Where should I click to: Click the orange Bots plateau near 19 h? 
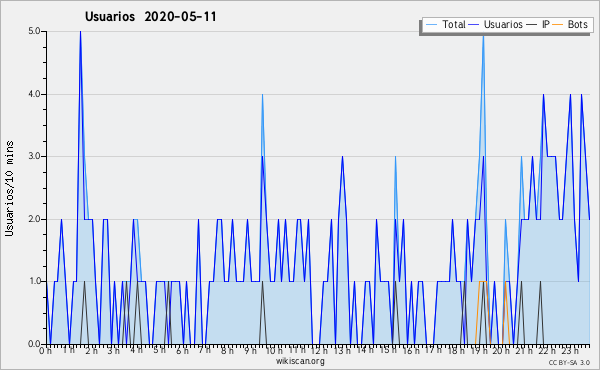pyautogui.click(x=483, y=282)
